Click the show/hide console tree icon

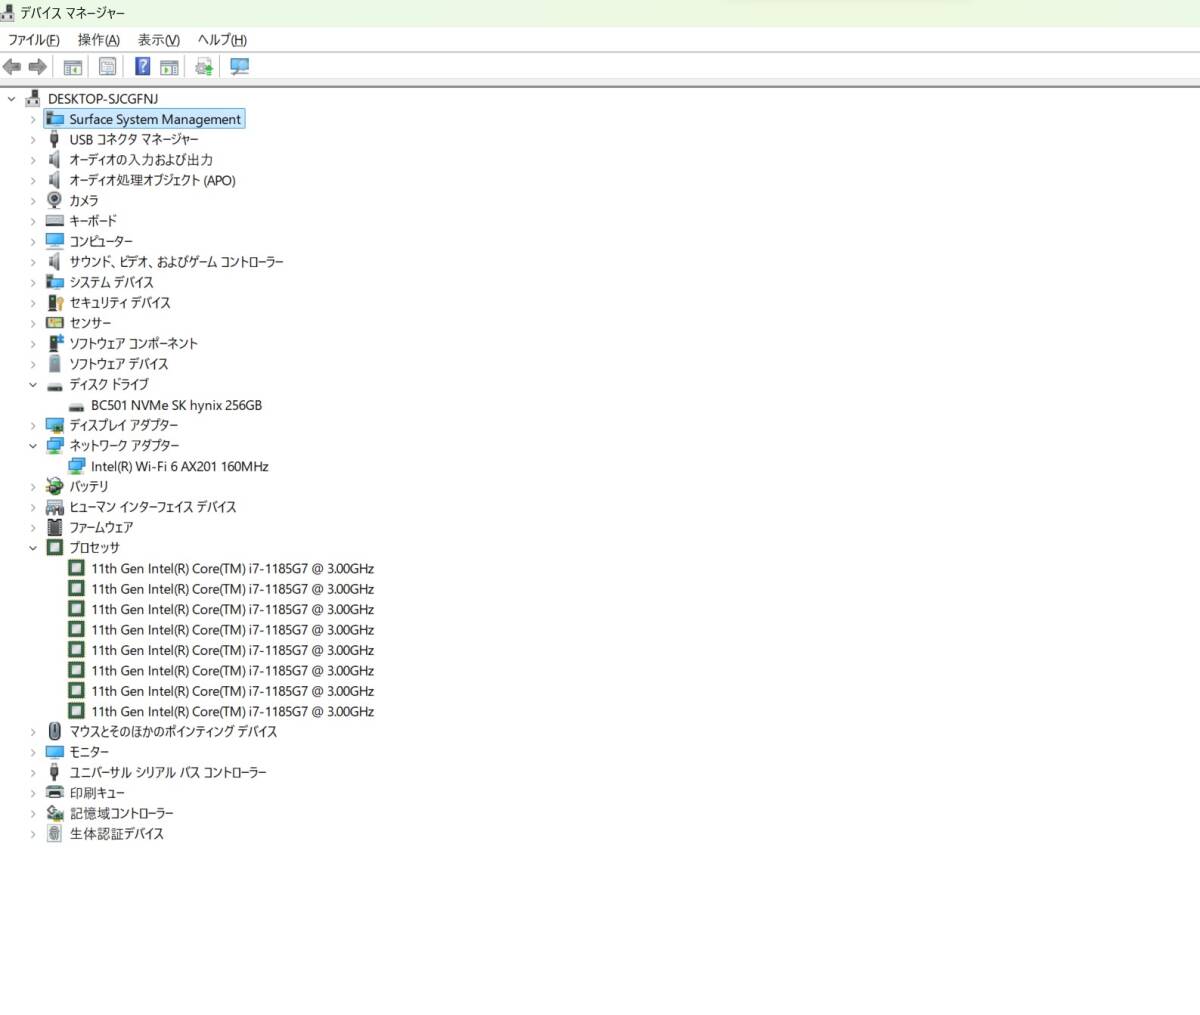coord(73,67)
